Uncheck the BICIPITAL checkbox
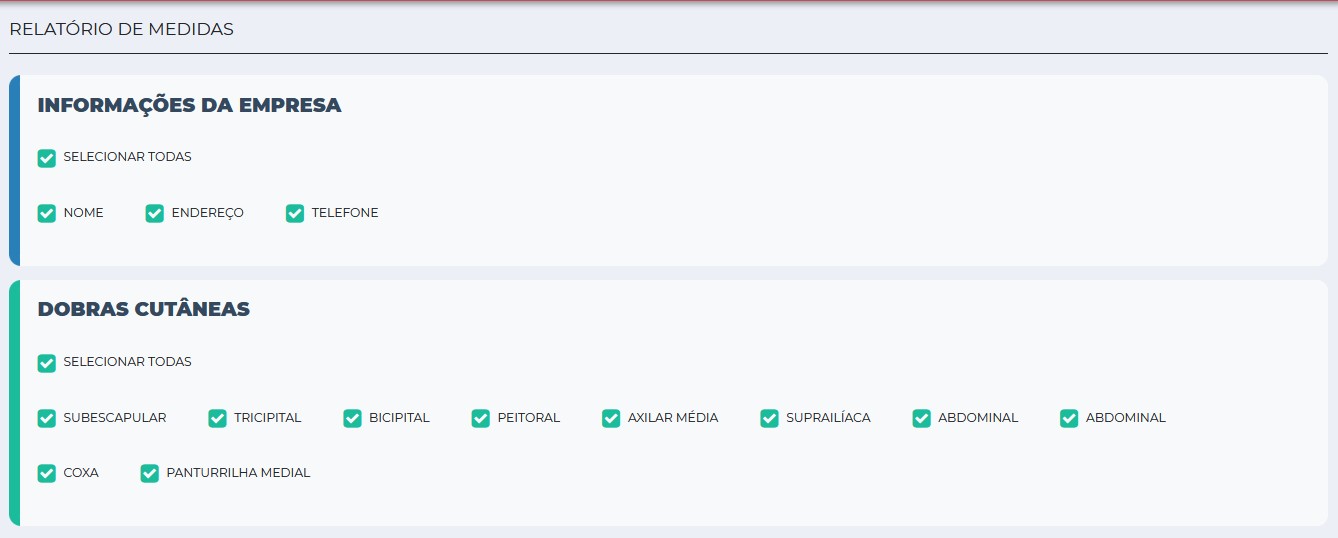Viewport: 1338px width, 538px height. [352, 418]
